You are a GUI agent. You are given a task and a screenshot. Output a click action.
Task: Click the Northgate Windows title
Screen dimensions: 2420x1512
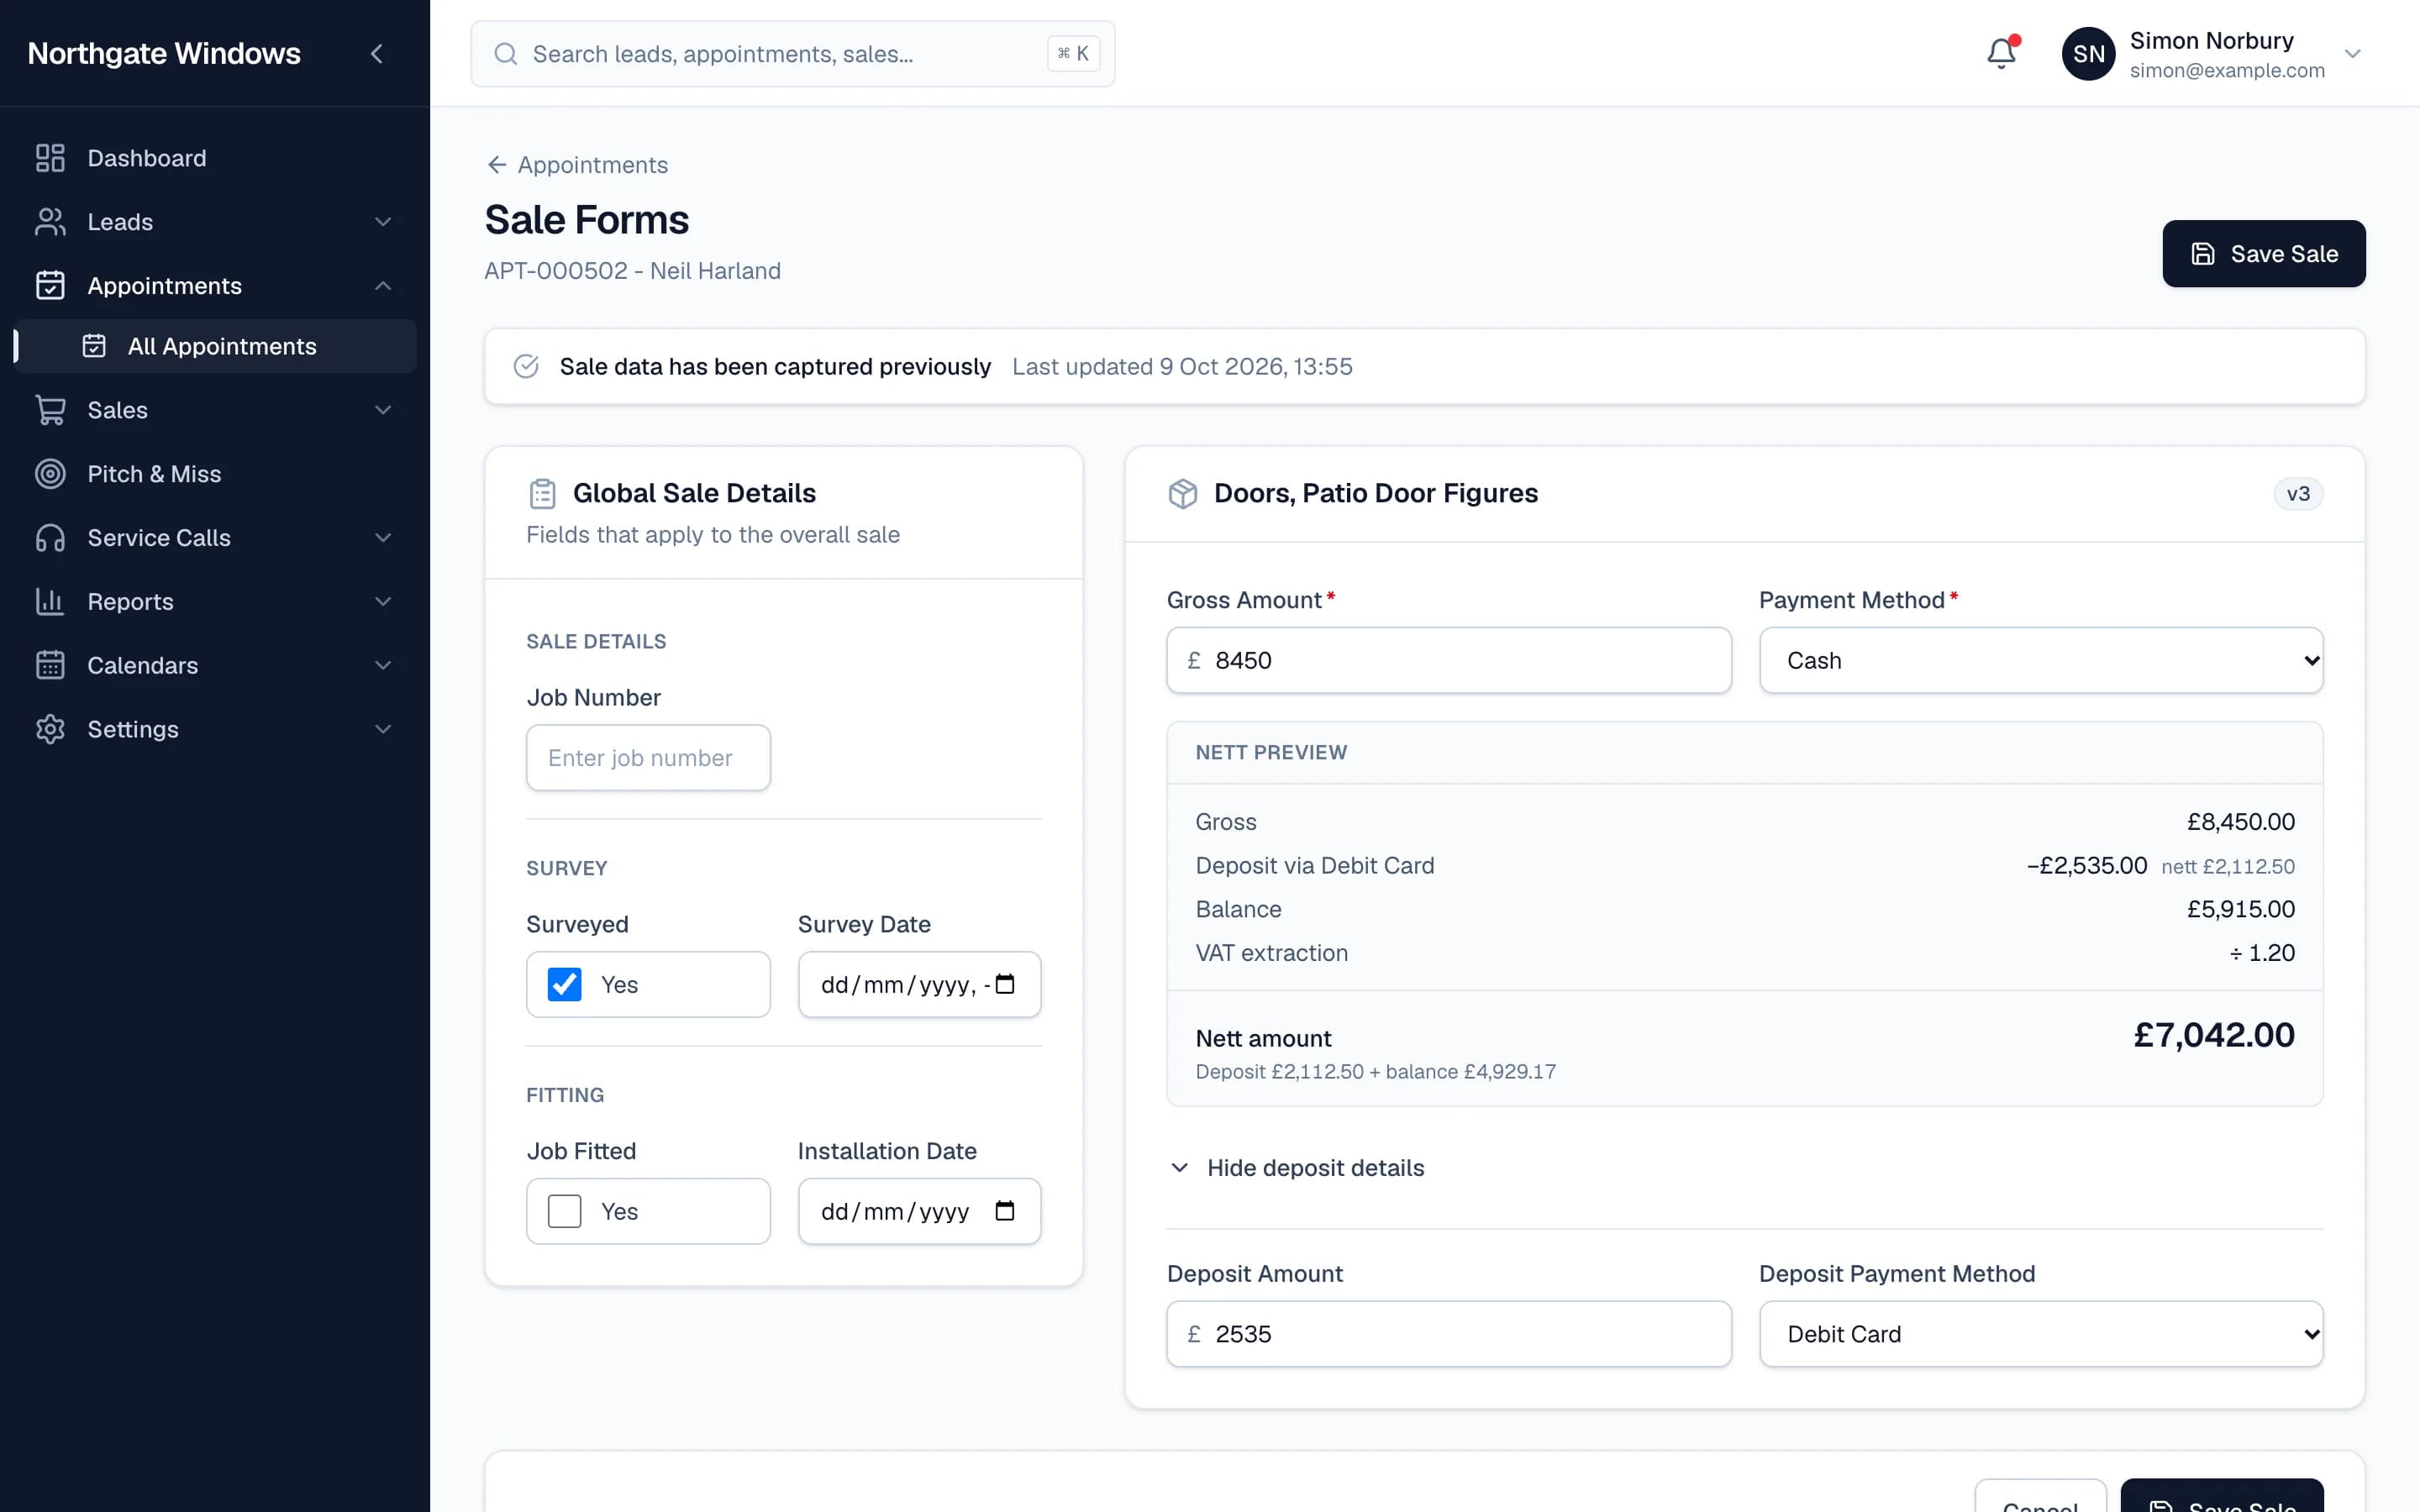164,53
